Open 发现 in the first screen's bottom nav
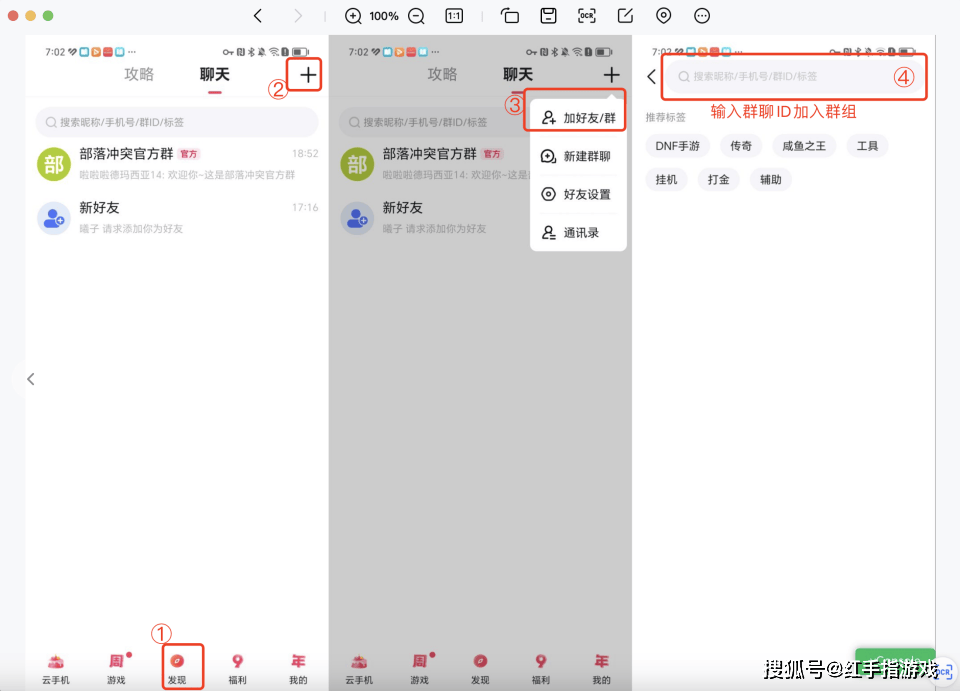960x691 pixels. click(177, 669)
